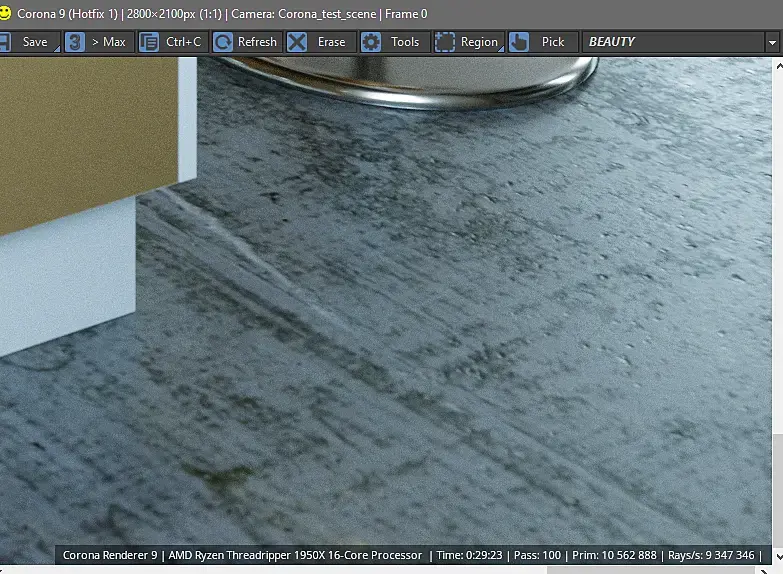Click the Tools gear icon

point(371,42)
